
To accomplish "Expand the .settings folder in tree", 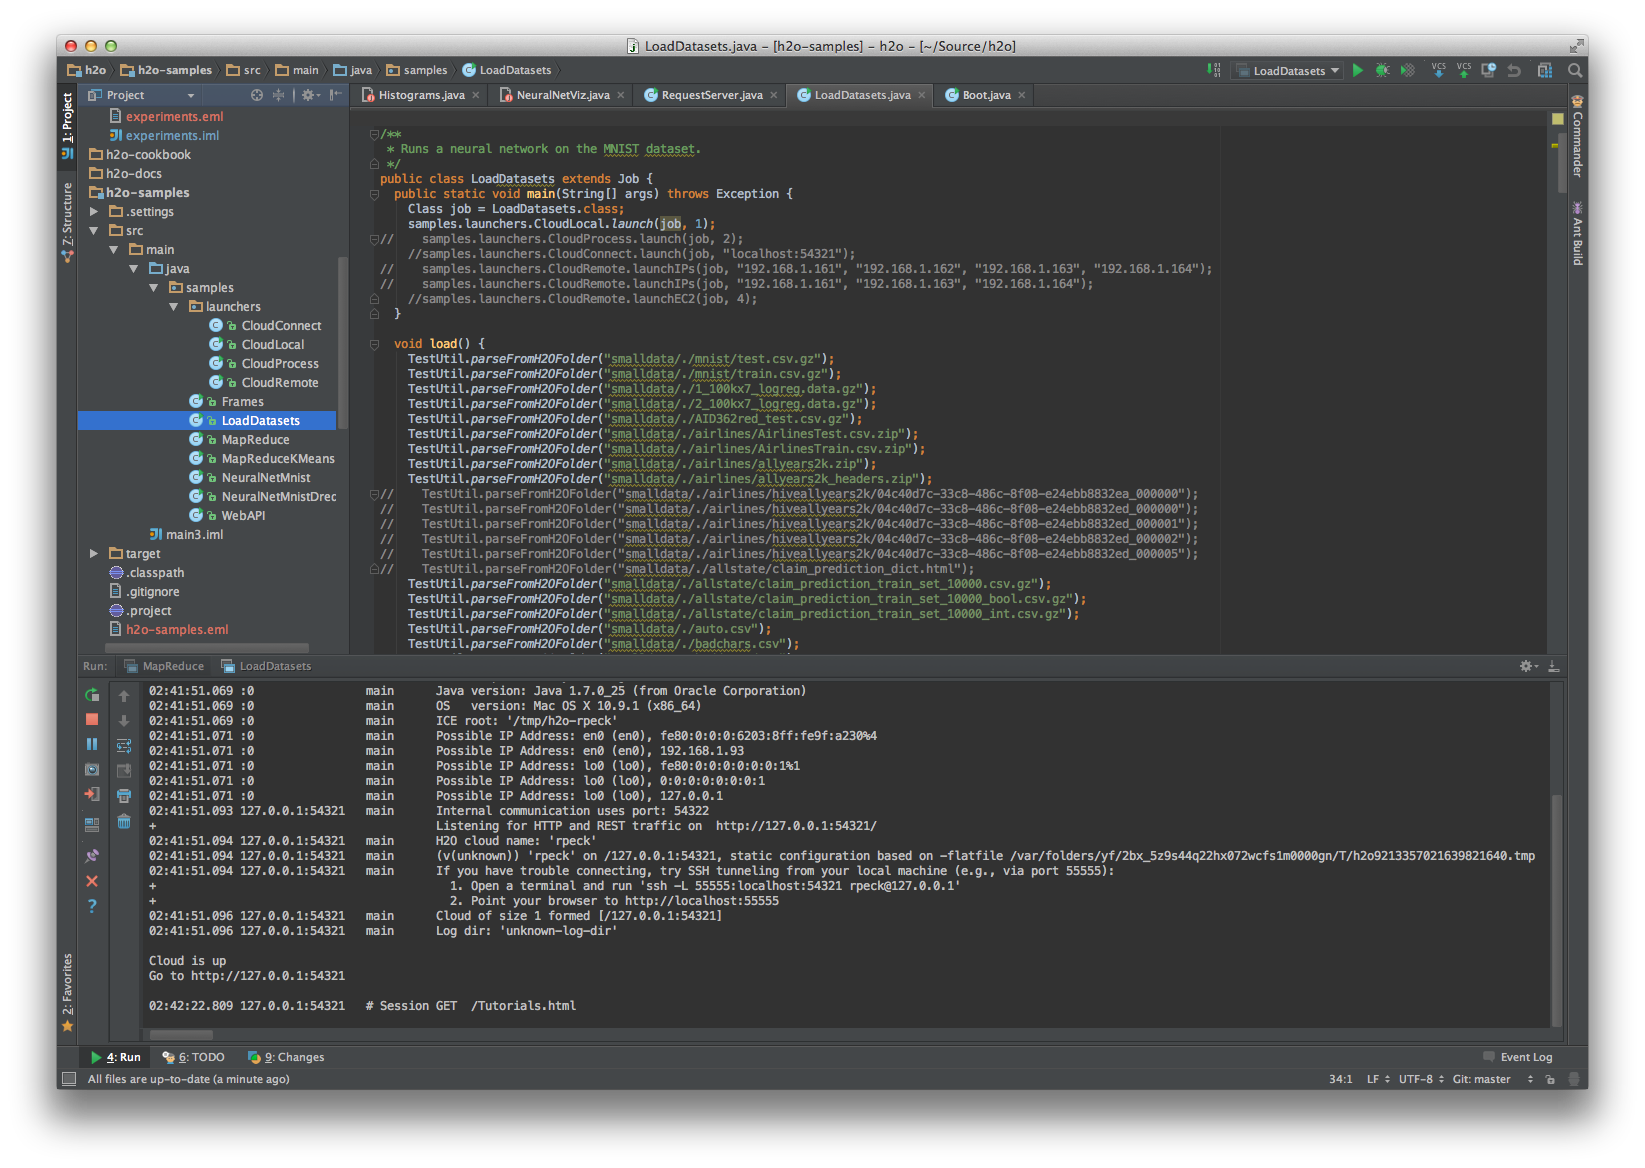I will tap(94, 212).
